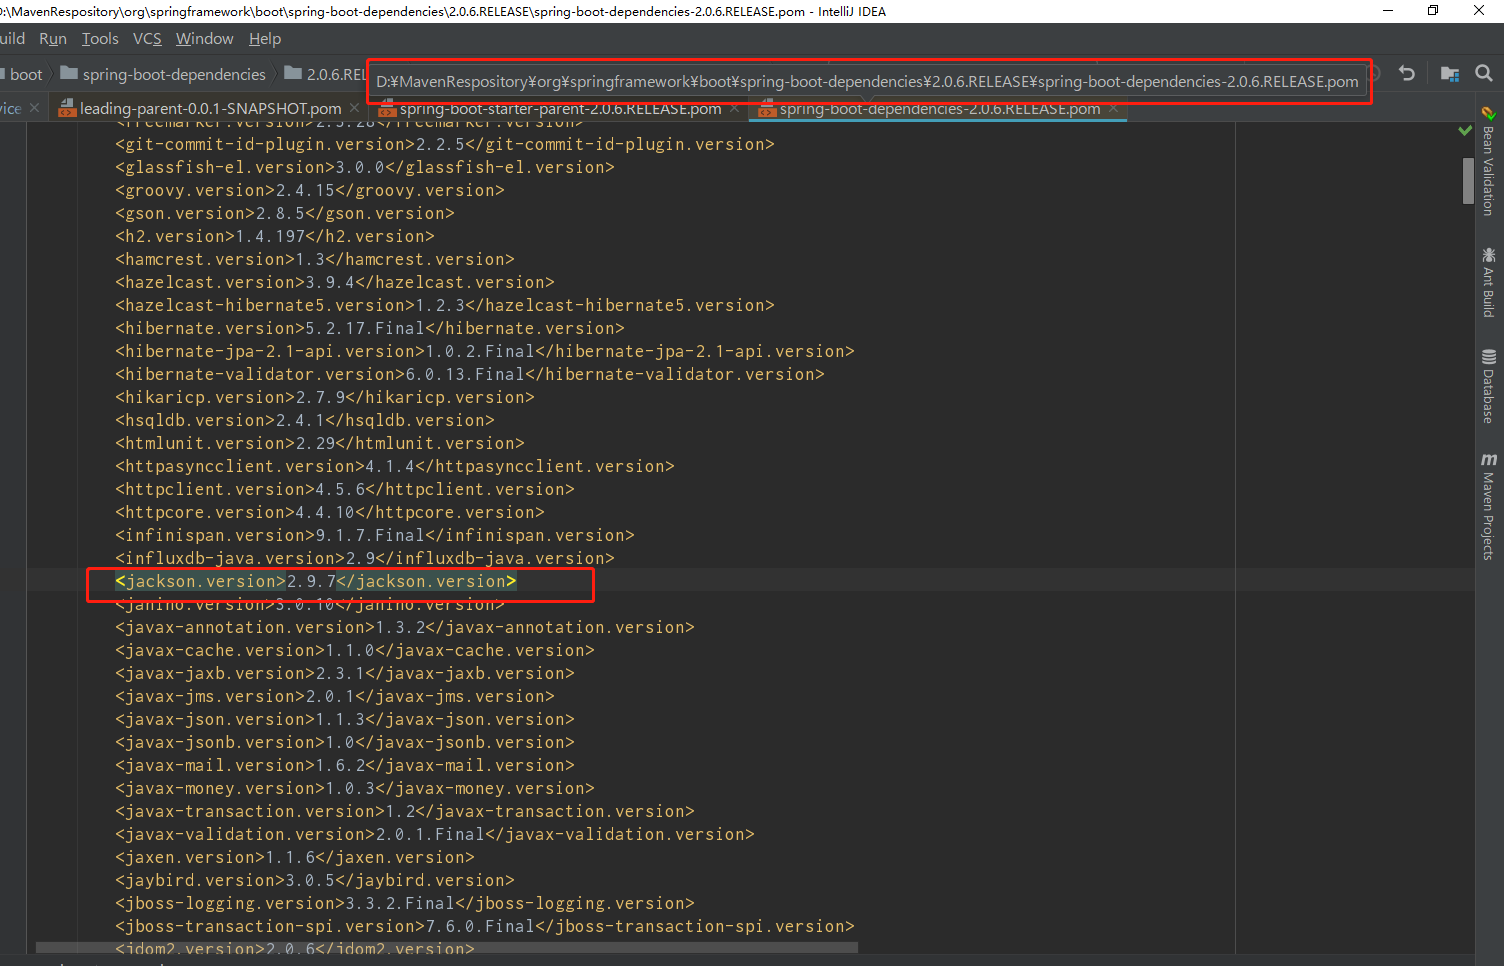The image size is (1504, 966).
Task: Click the gson.version 2.8.5 line
Action: click(285, 213)
